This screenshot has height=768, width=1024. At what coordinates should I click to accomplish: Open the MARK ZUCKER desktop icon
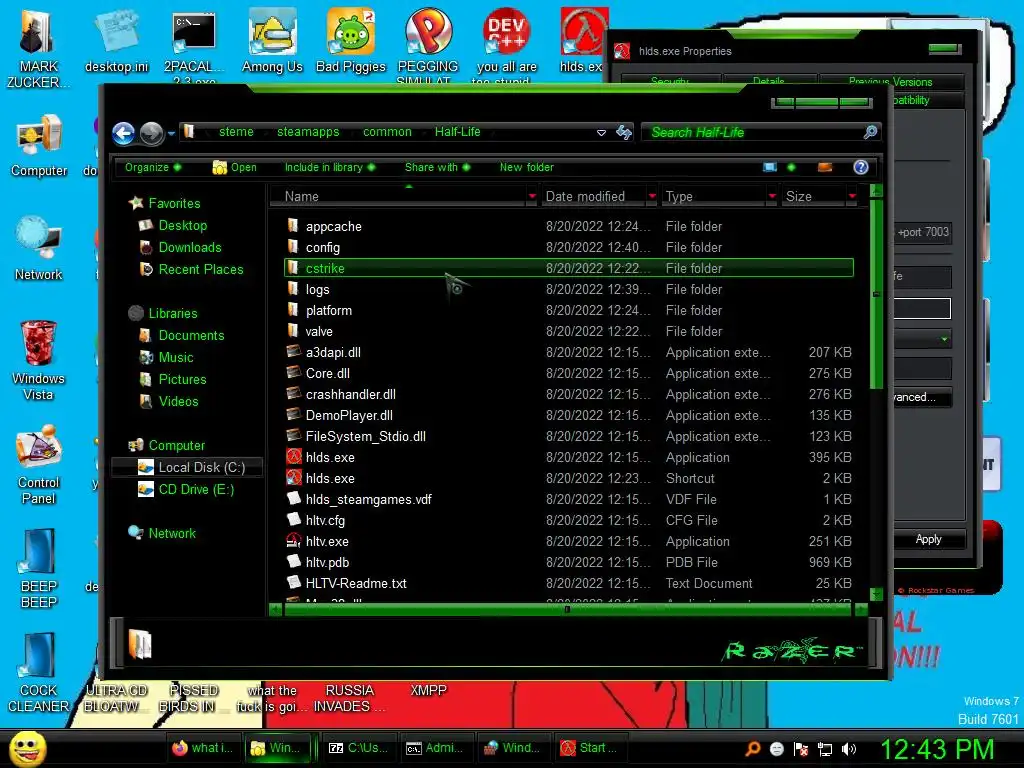tap(39, 47)
